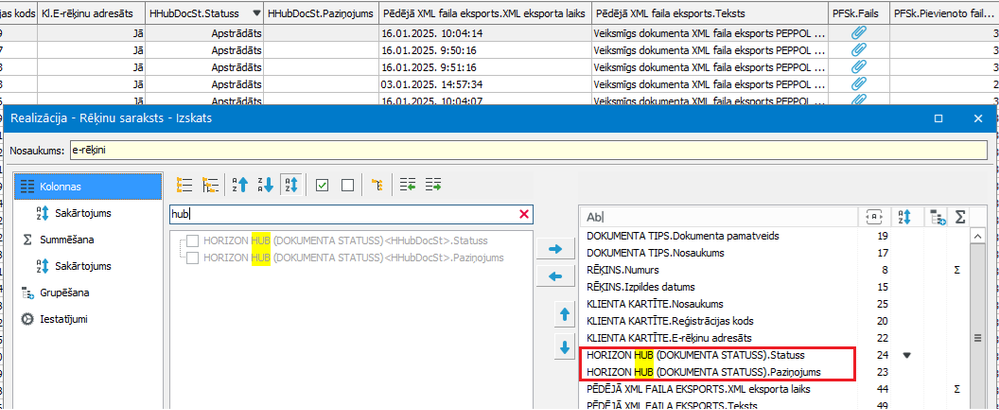Move selected column up with blue arrow
The height and width of the screenshot is (410, 999).
[564, 315]
